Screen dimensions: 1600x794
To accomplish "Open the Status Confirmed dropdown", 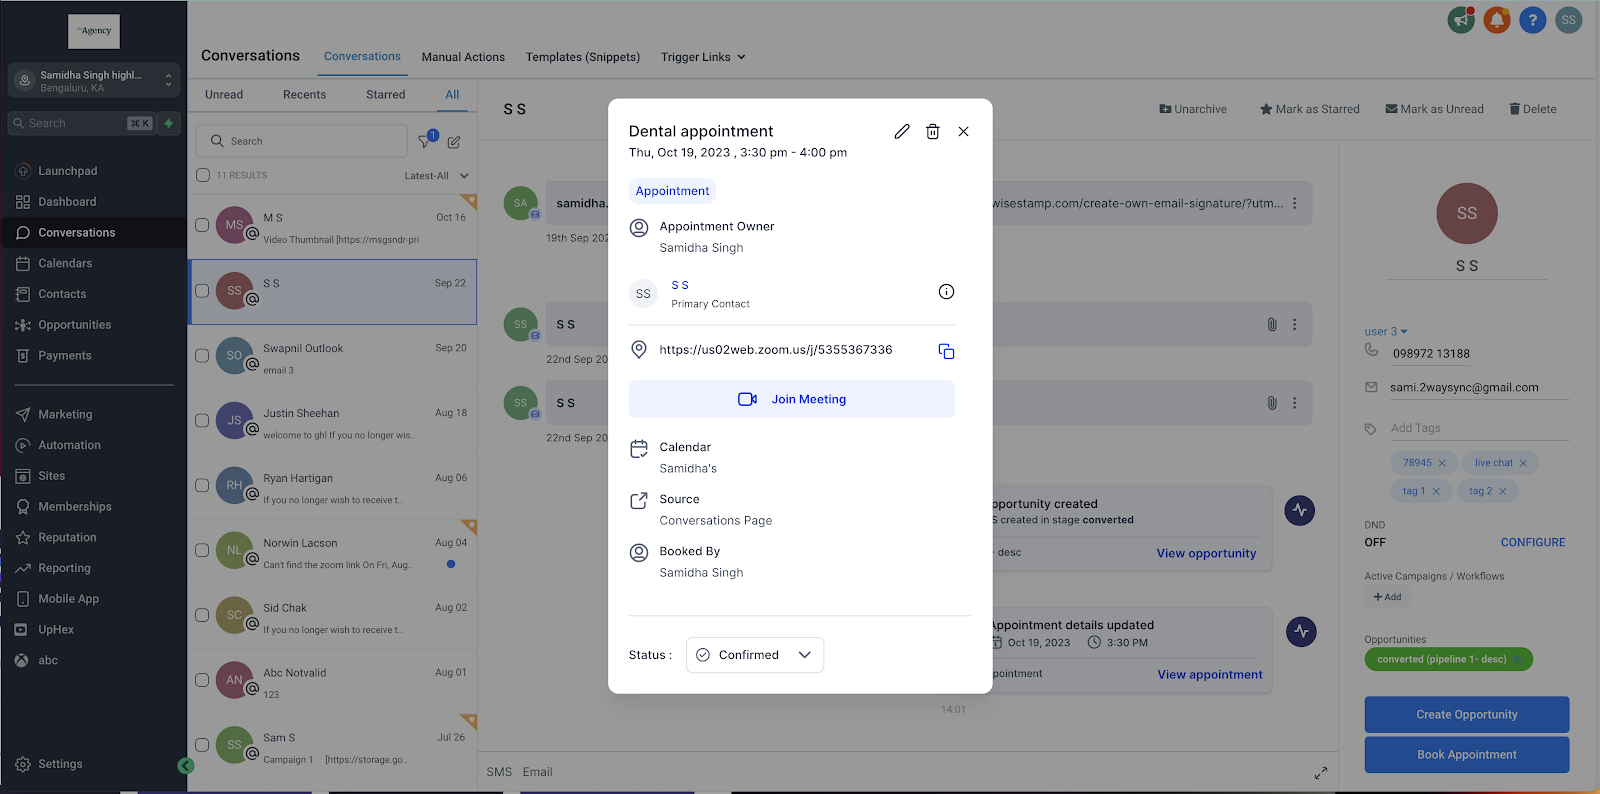I will click(755, 655).
